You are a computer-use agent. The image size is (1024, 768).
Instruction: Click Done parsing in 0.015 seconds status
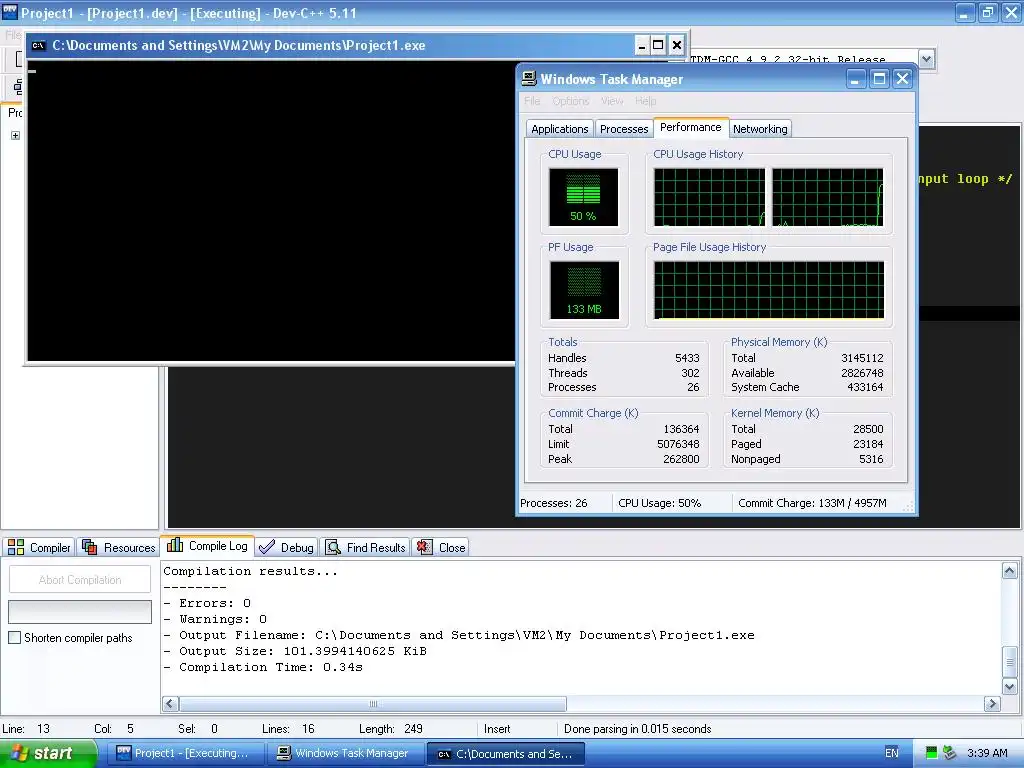pos(637,729)
